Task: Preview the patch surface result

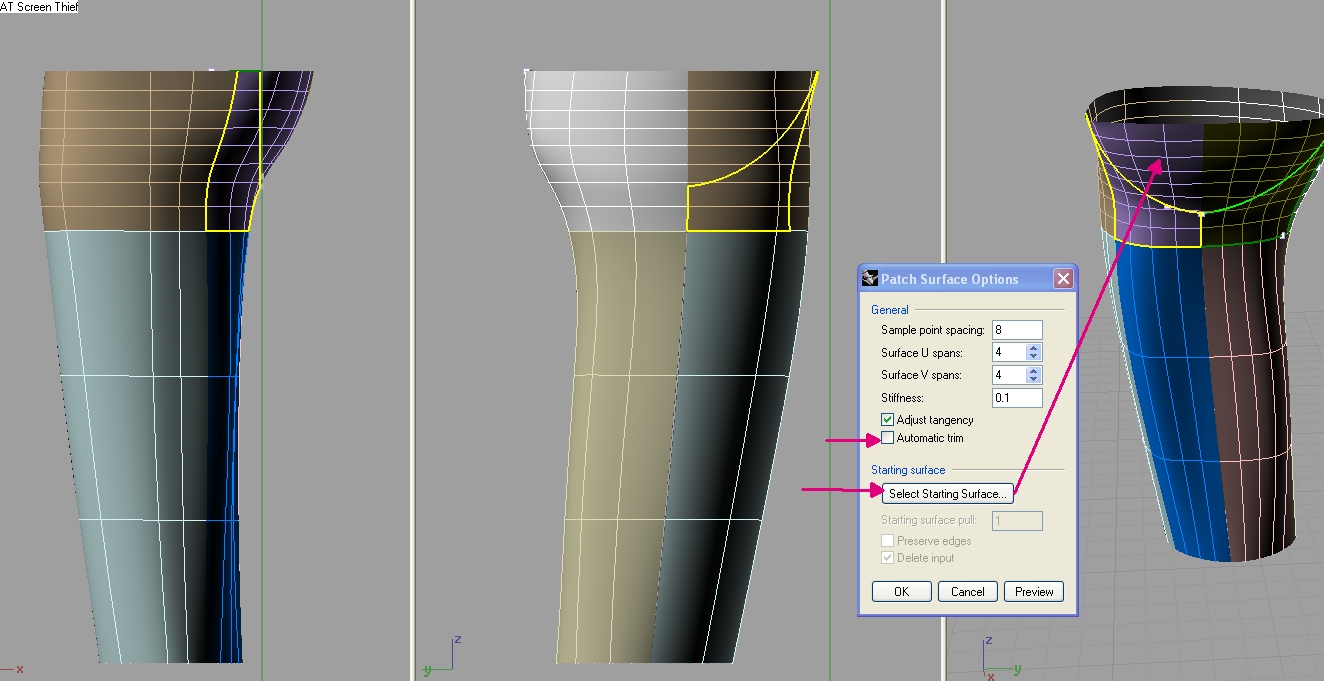Action: [1034, 592]
